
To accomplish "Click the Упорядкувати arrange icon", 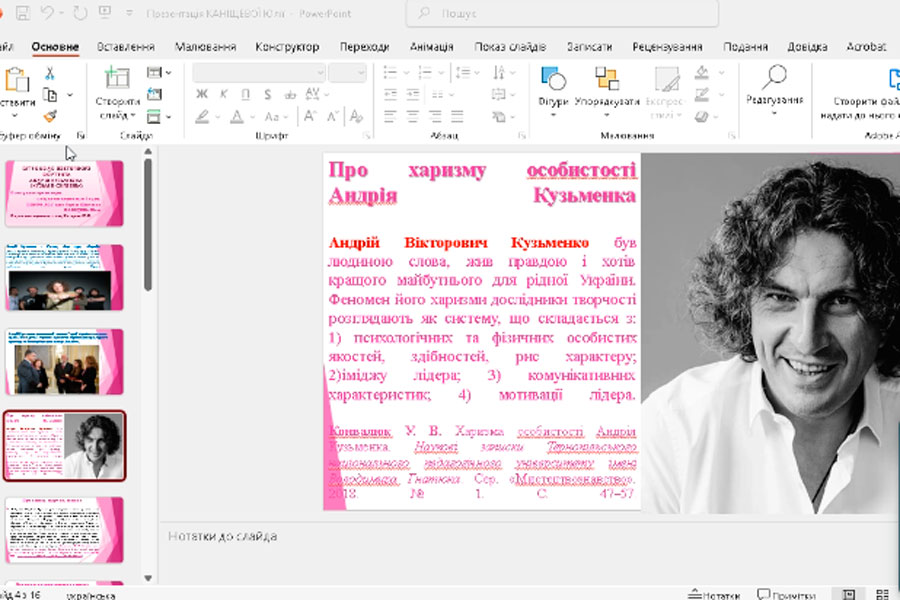I will coord(607,80).
